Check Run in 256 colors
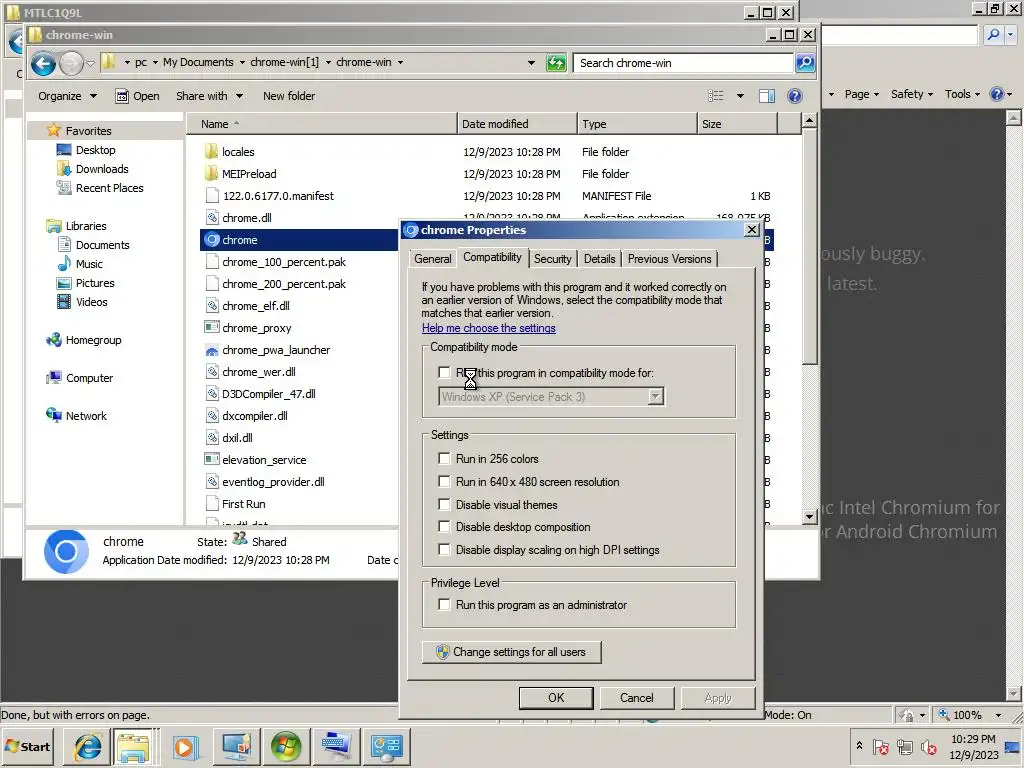 click(x=444, y=458)
